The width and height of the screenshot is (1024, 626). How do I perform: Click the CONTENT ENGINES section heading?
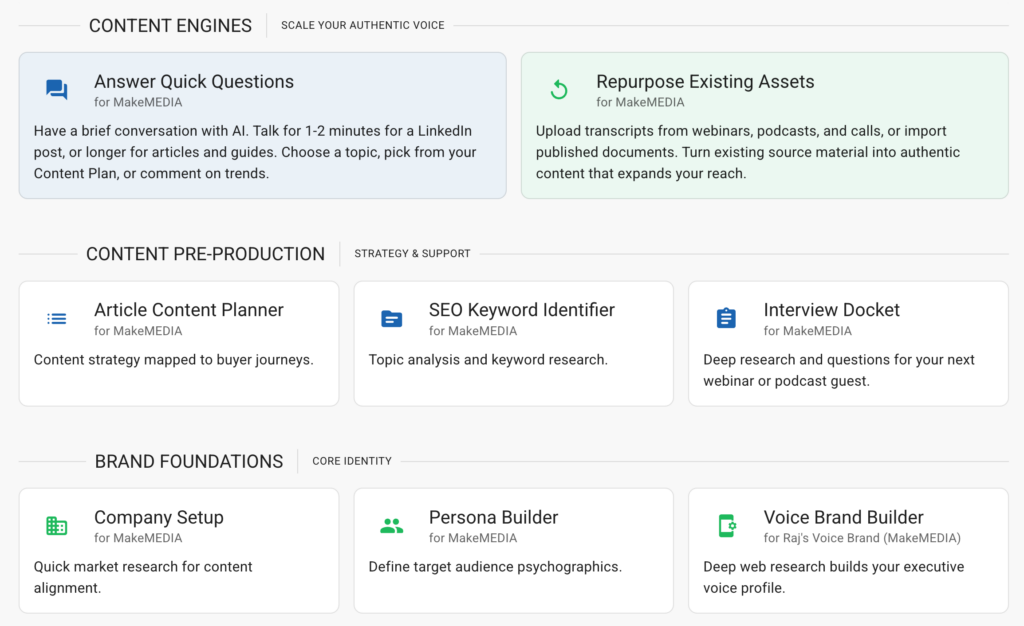170,25
